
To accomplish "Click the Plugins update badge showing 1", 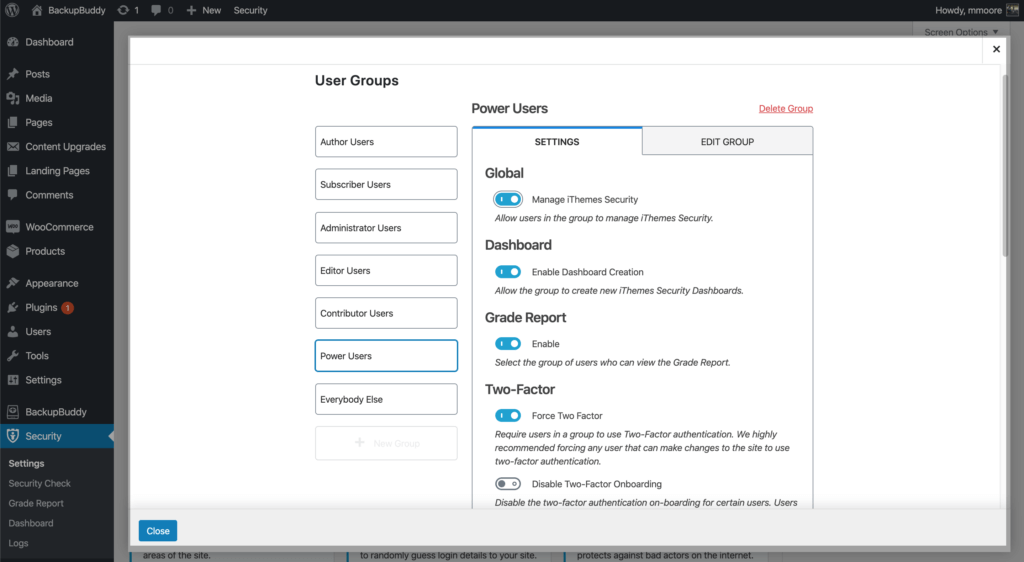I will click(x=67, y=307).
